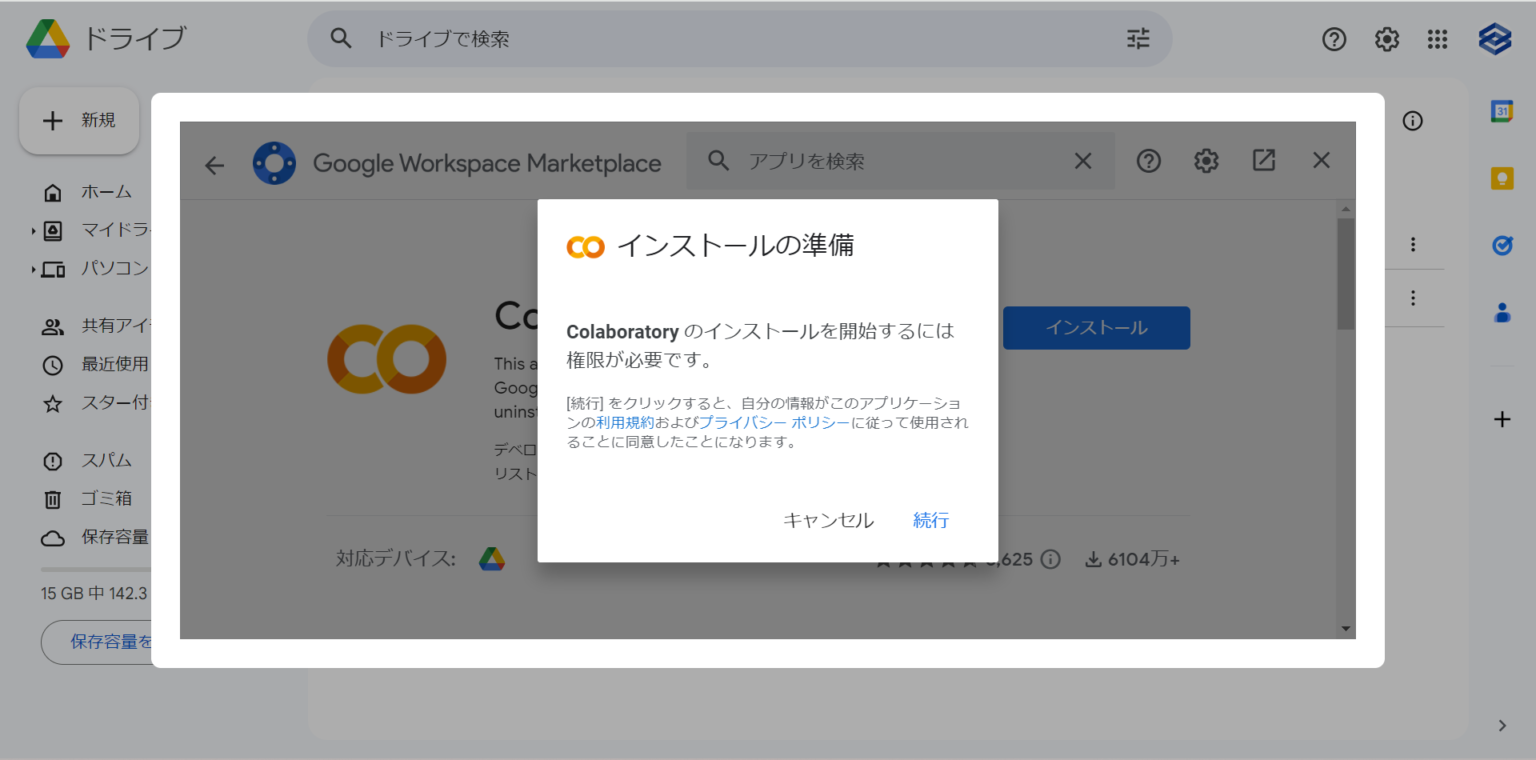This screenshot has height=760, width=1536.
Task: Click the Google Drive logo
Action: pos(48,39)
